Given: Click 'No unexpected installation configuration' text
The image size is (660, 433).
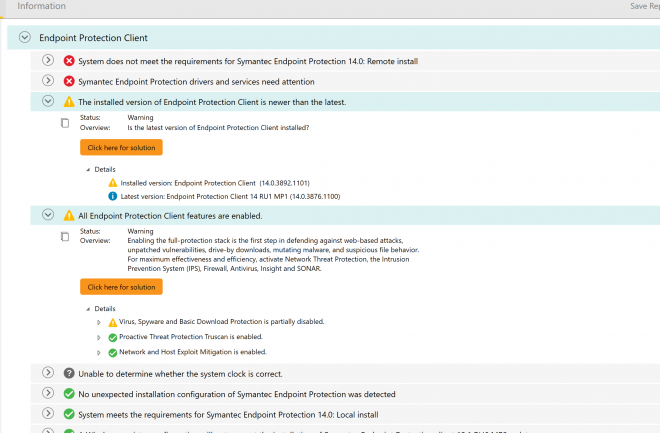Looking at the screenshot, I should click(x=237, y=394).
